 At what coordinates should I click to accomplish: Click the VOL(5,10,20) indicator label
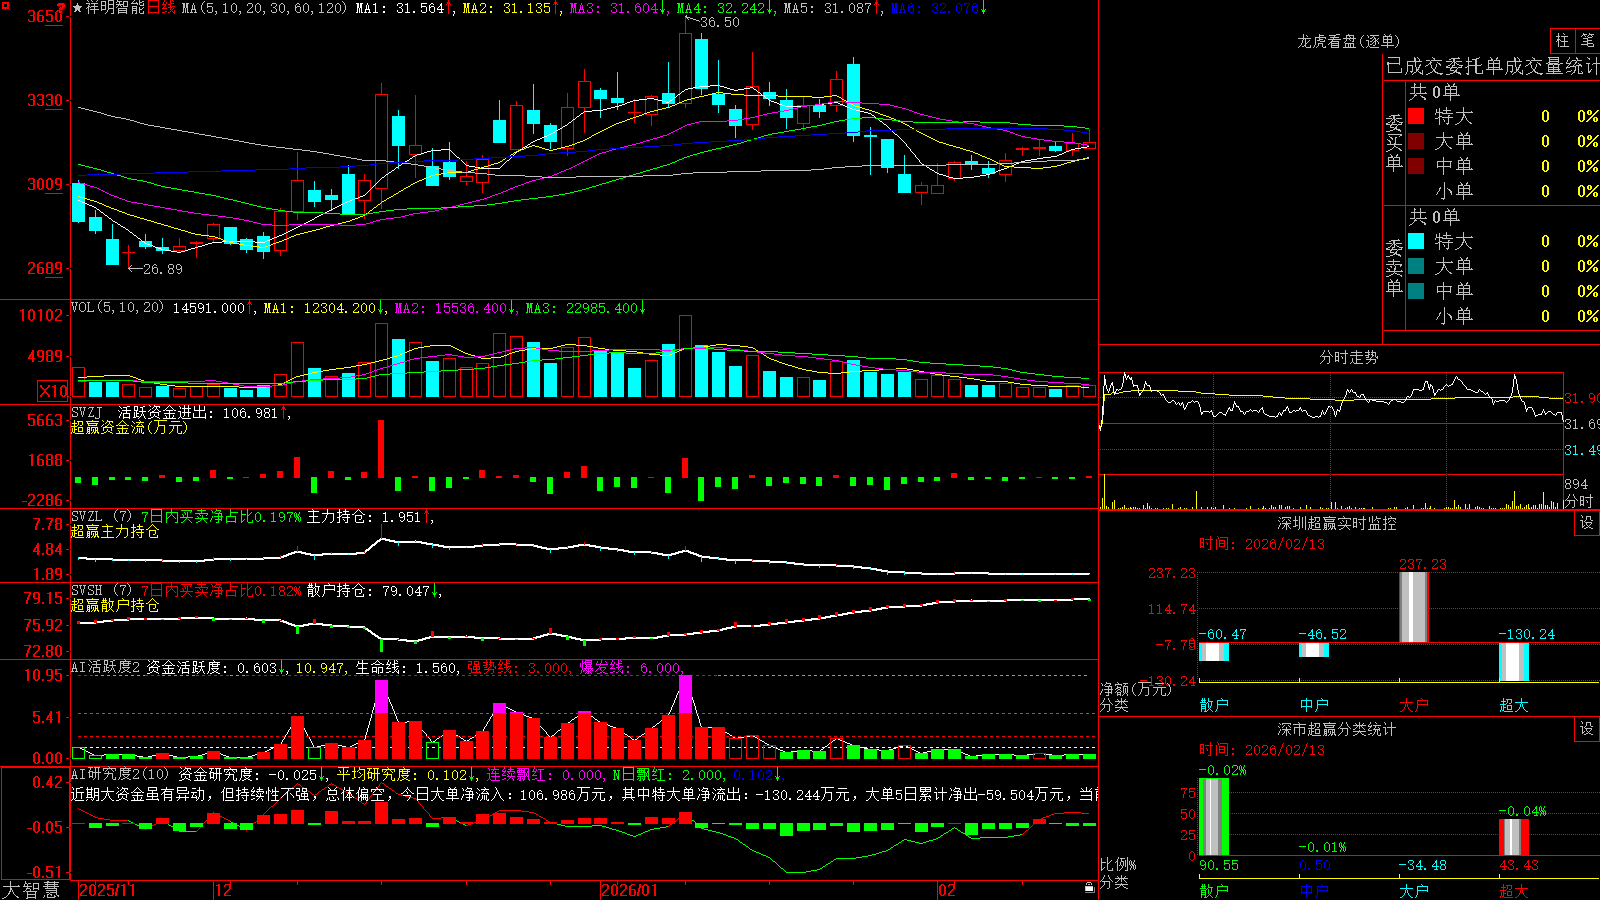pos(117,308)
